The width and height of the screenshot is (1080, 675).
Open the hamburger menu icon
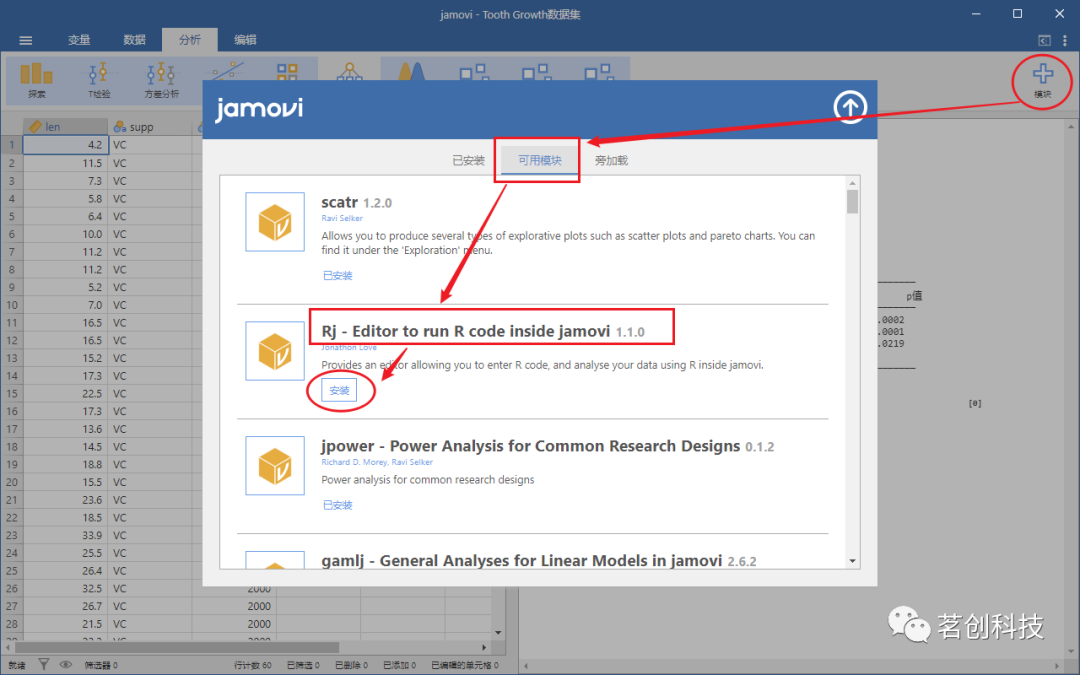[25, 40]
